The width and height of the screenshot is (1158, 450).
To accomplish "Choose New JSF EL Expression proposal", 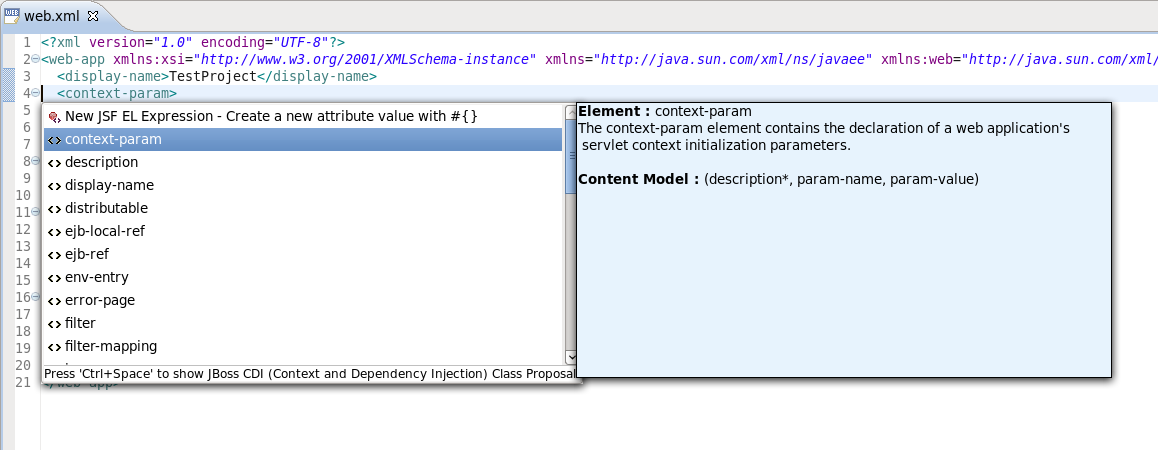I will 271,117.
